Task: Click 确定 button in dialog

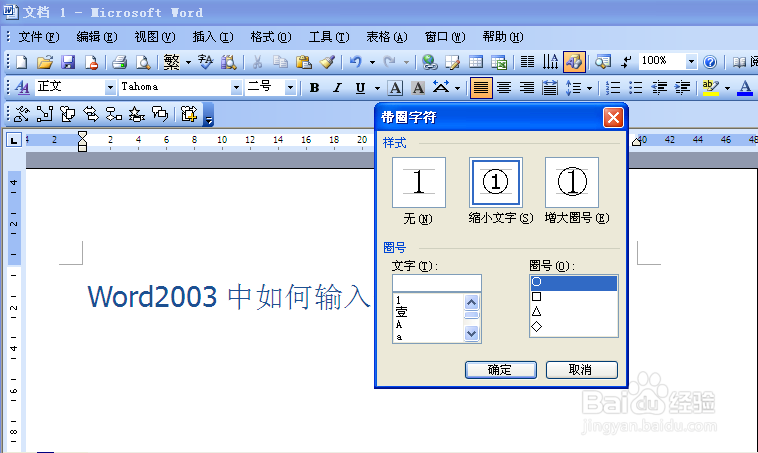Action: click(501, 370)
